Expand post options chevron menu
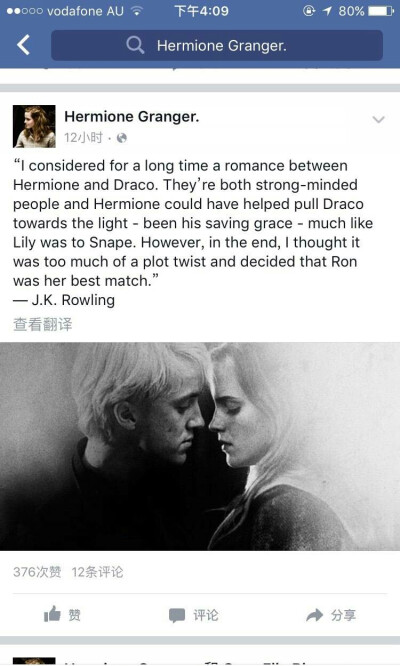Image resolution: width=400 pixels, height=666 pixels. (378, 119)
